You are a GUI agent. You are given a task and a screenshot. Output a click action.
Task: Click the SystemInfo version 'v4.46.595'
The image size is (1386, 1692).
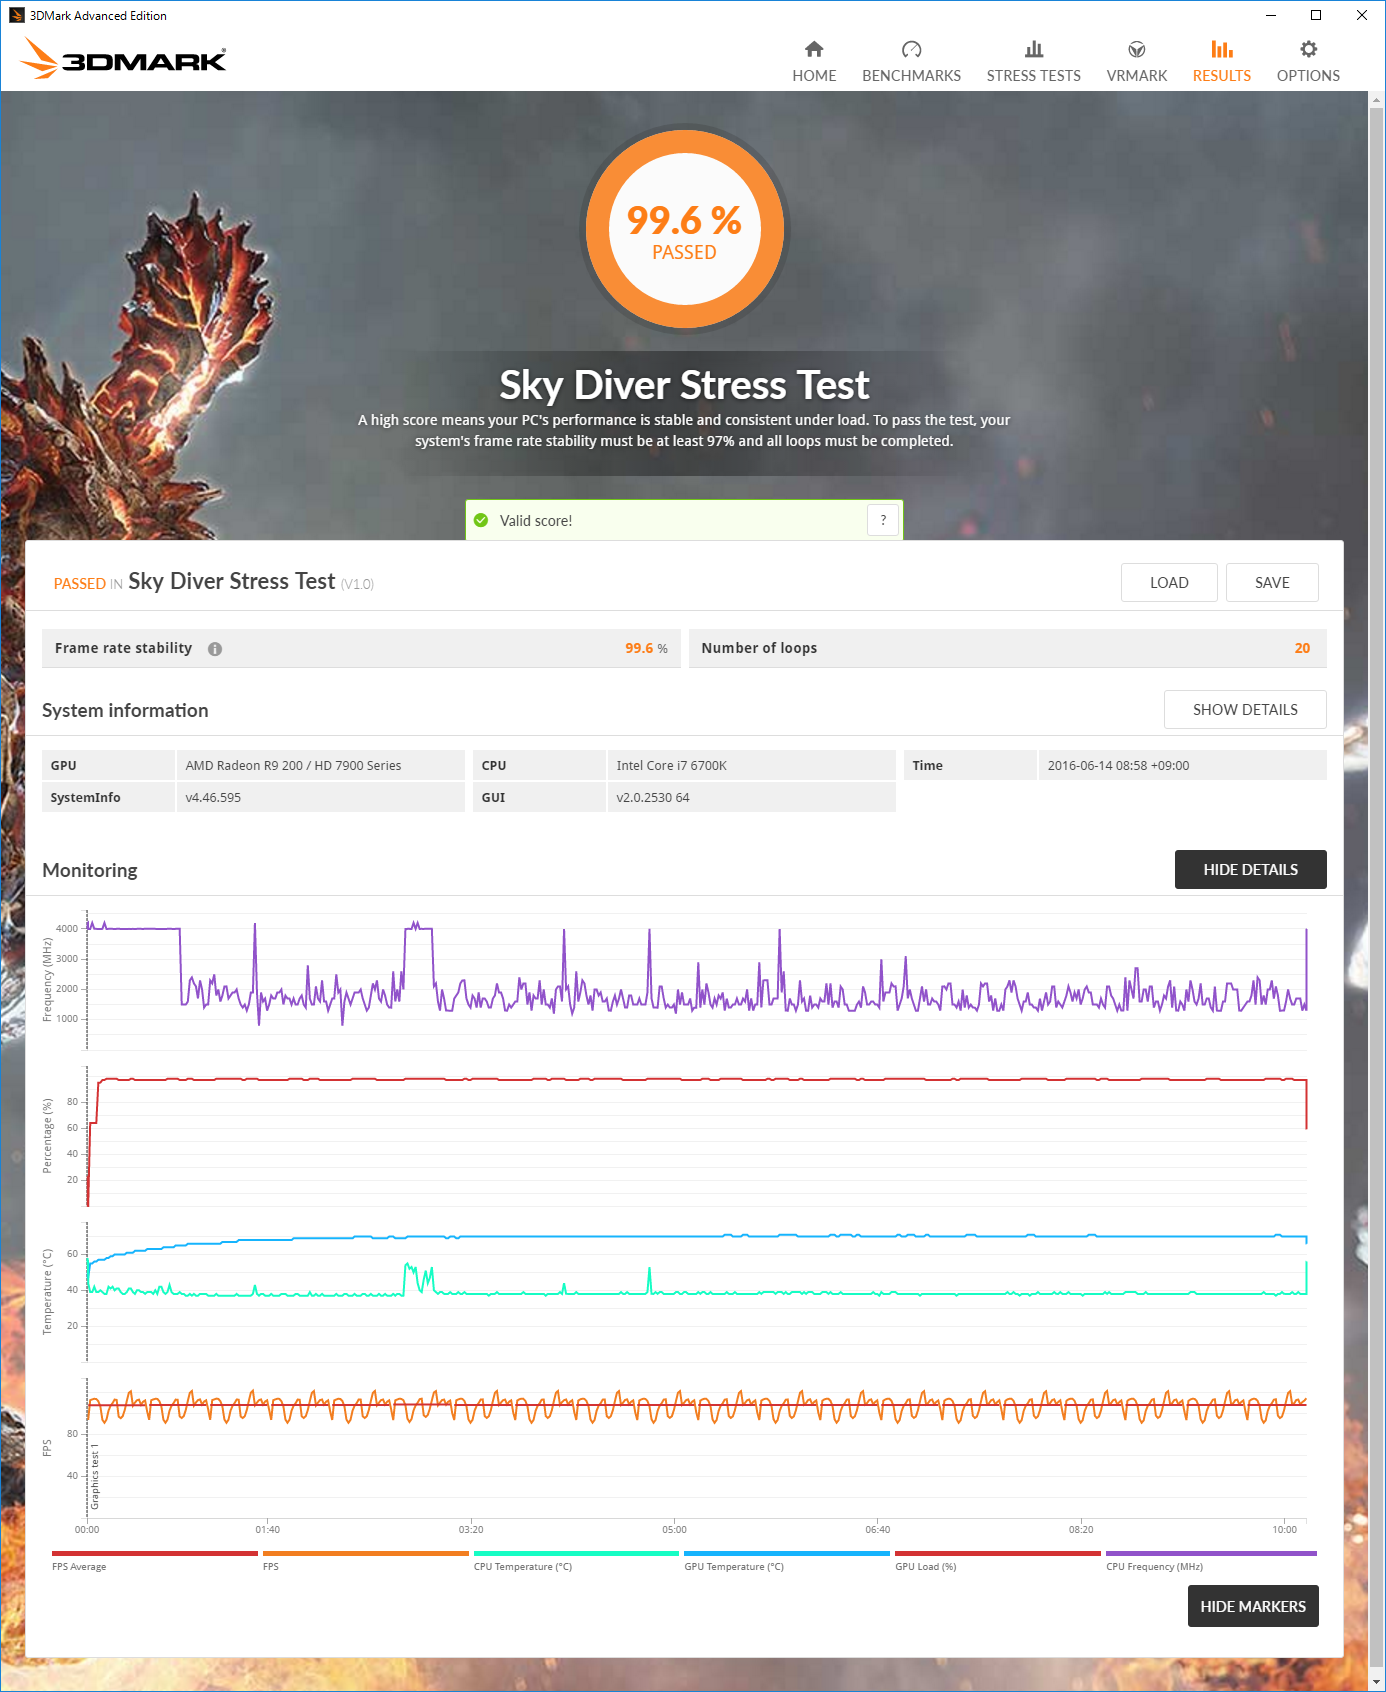pos(213,798)
